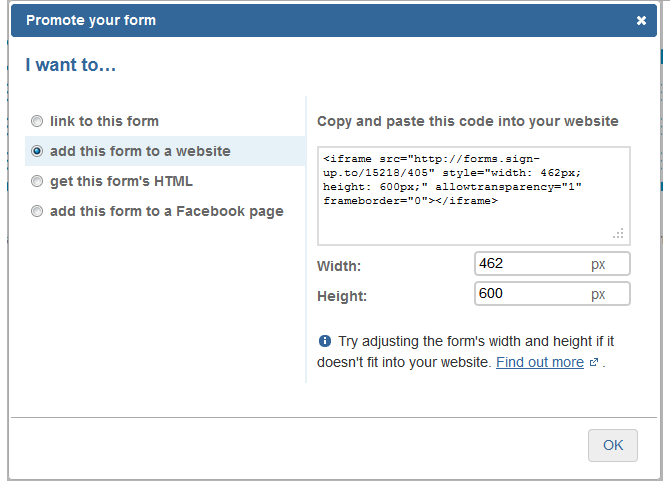Click the Height input field

(530, 294)
